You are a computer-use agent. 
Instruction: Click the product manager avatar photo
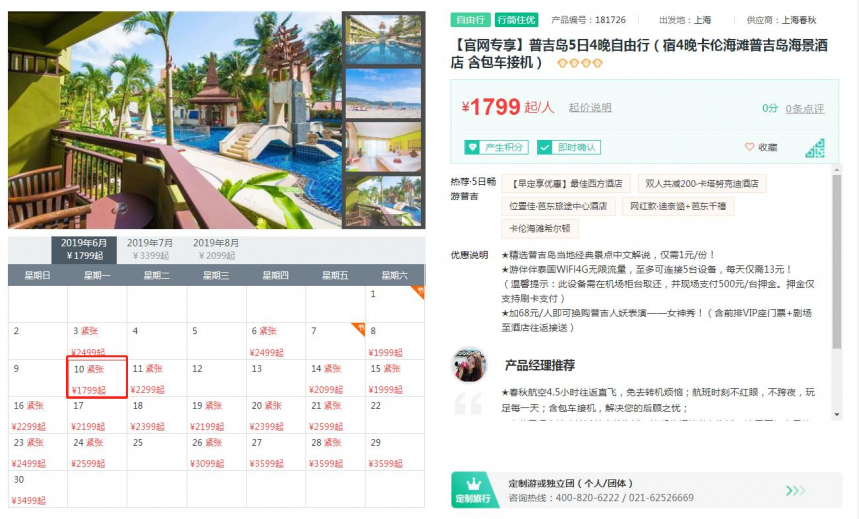coord(469,364)
